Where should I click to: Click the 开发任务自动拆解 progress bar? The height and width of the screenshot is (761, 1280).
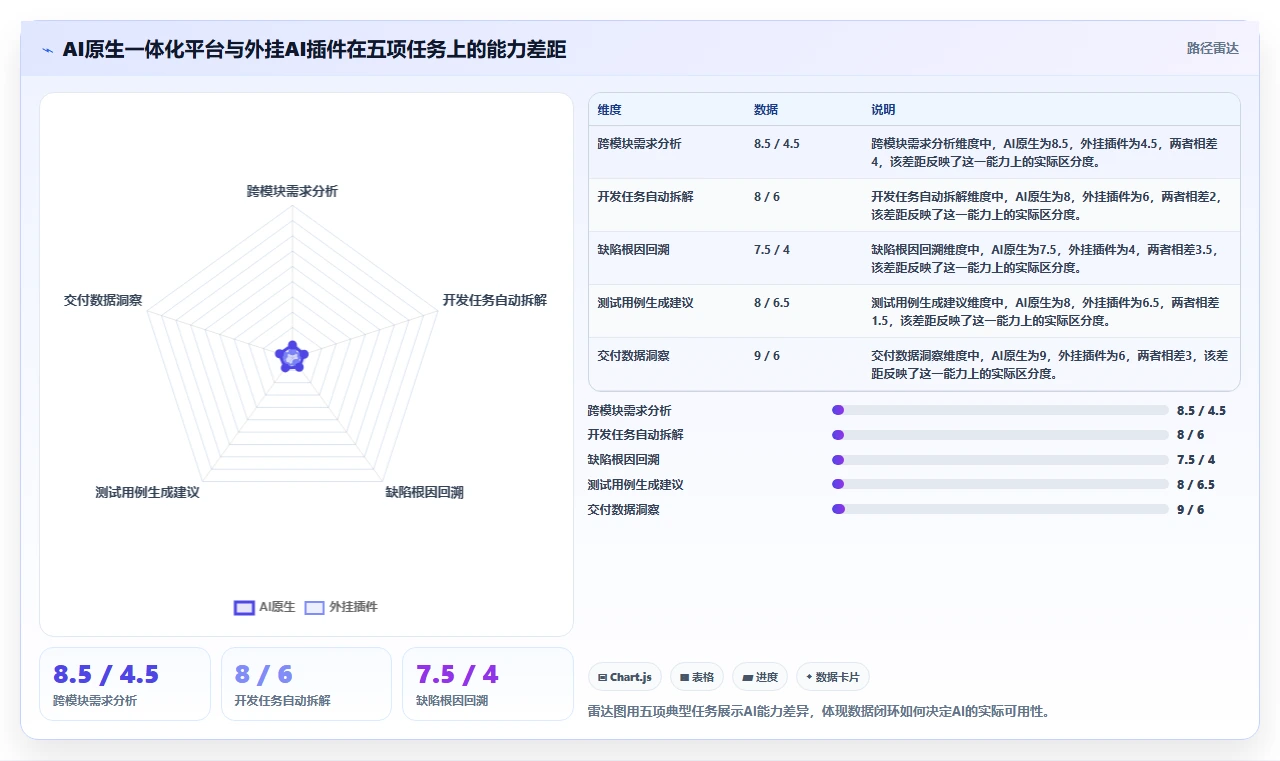coord(1000,435)
